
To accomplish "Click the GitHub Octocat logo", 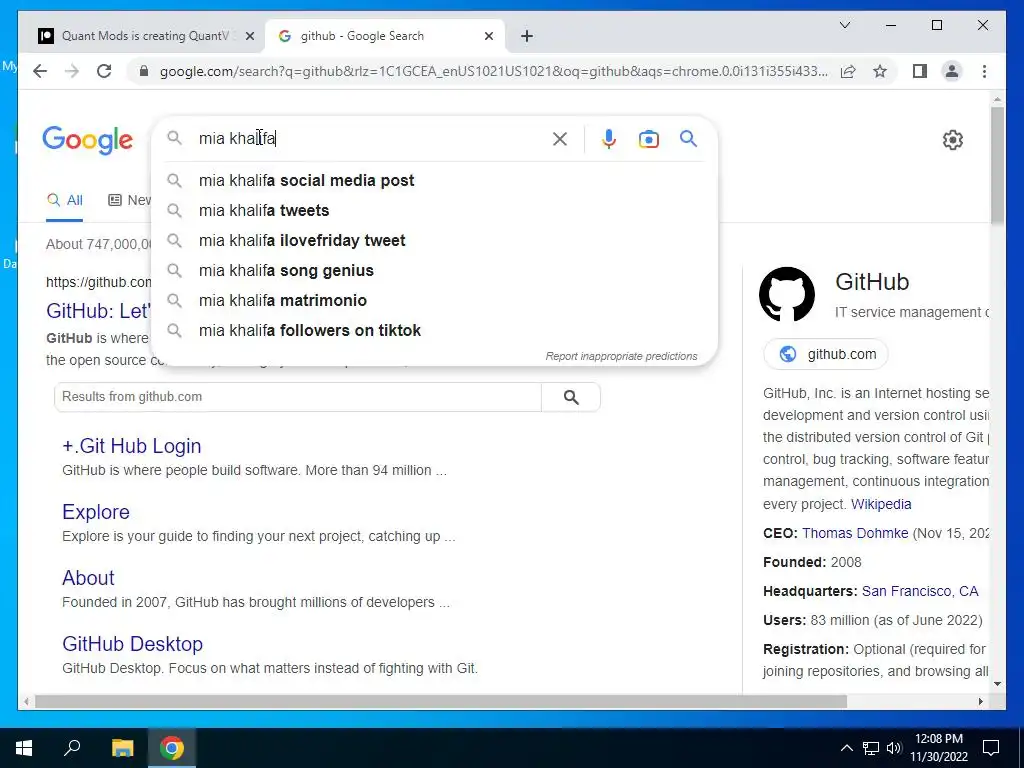I will coord(787,294).
